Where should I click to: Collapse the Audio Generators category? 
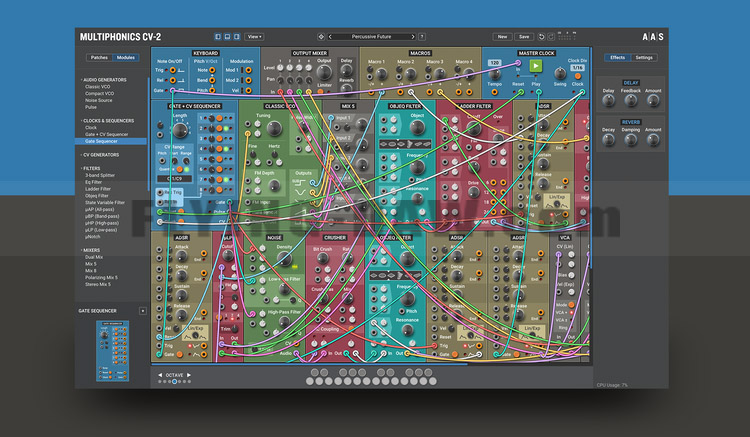tap(104, 80)
